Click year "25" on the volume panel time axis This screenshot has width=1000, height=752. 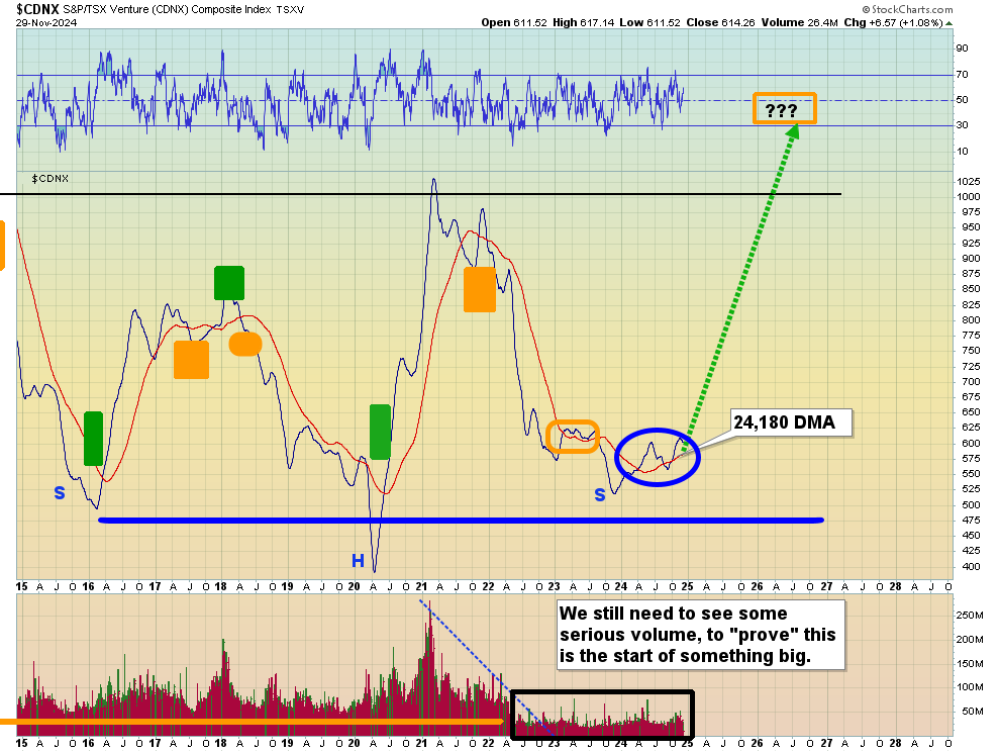coord(687,743)
